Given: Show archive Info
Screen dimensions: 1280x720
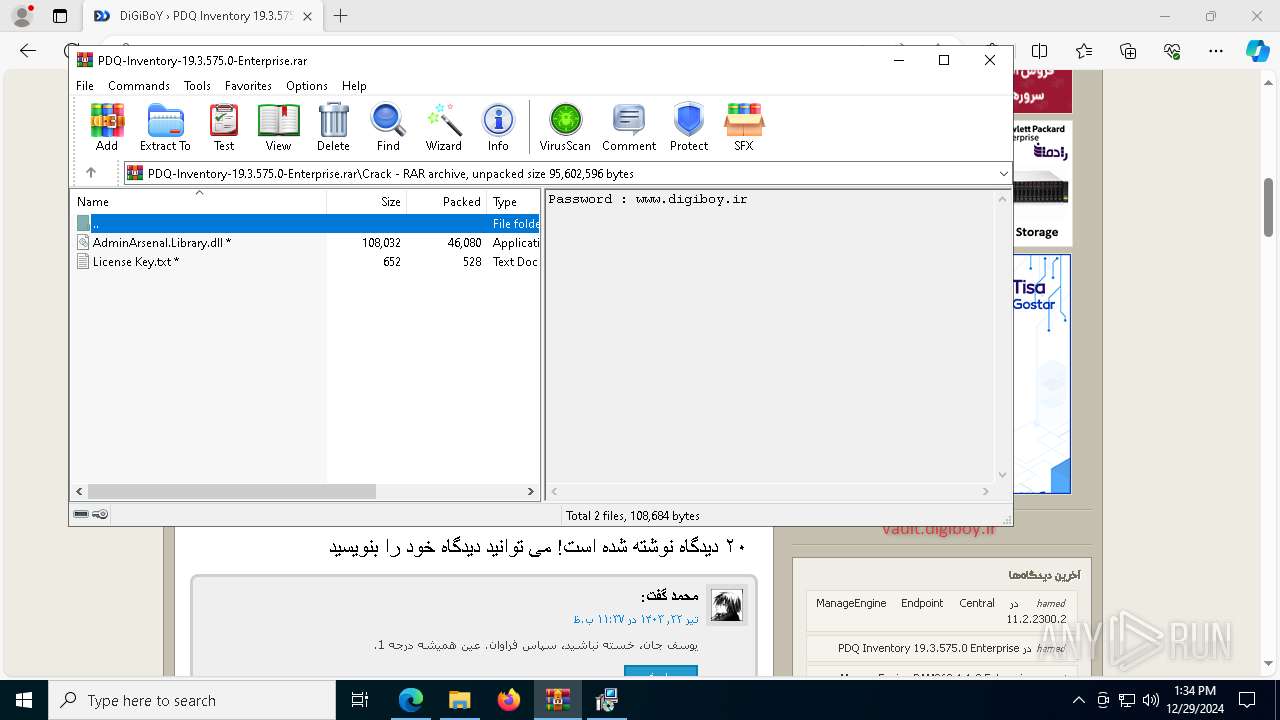Looking at the screenshot, I should click(498, 127).
